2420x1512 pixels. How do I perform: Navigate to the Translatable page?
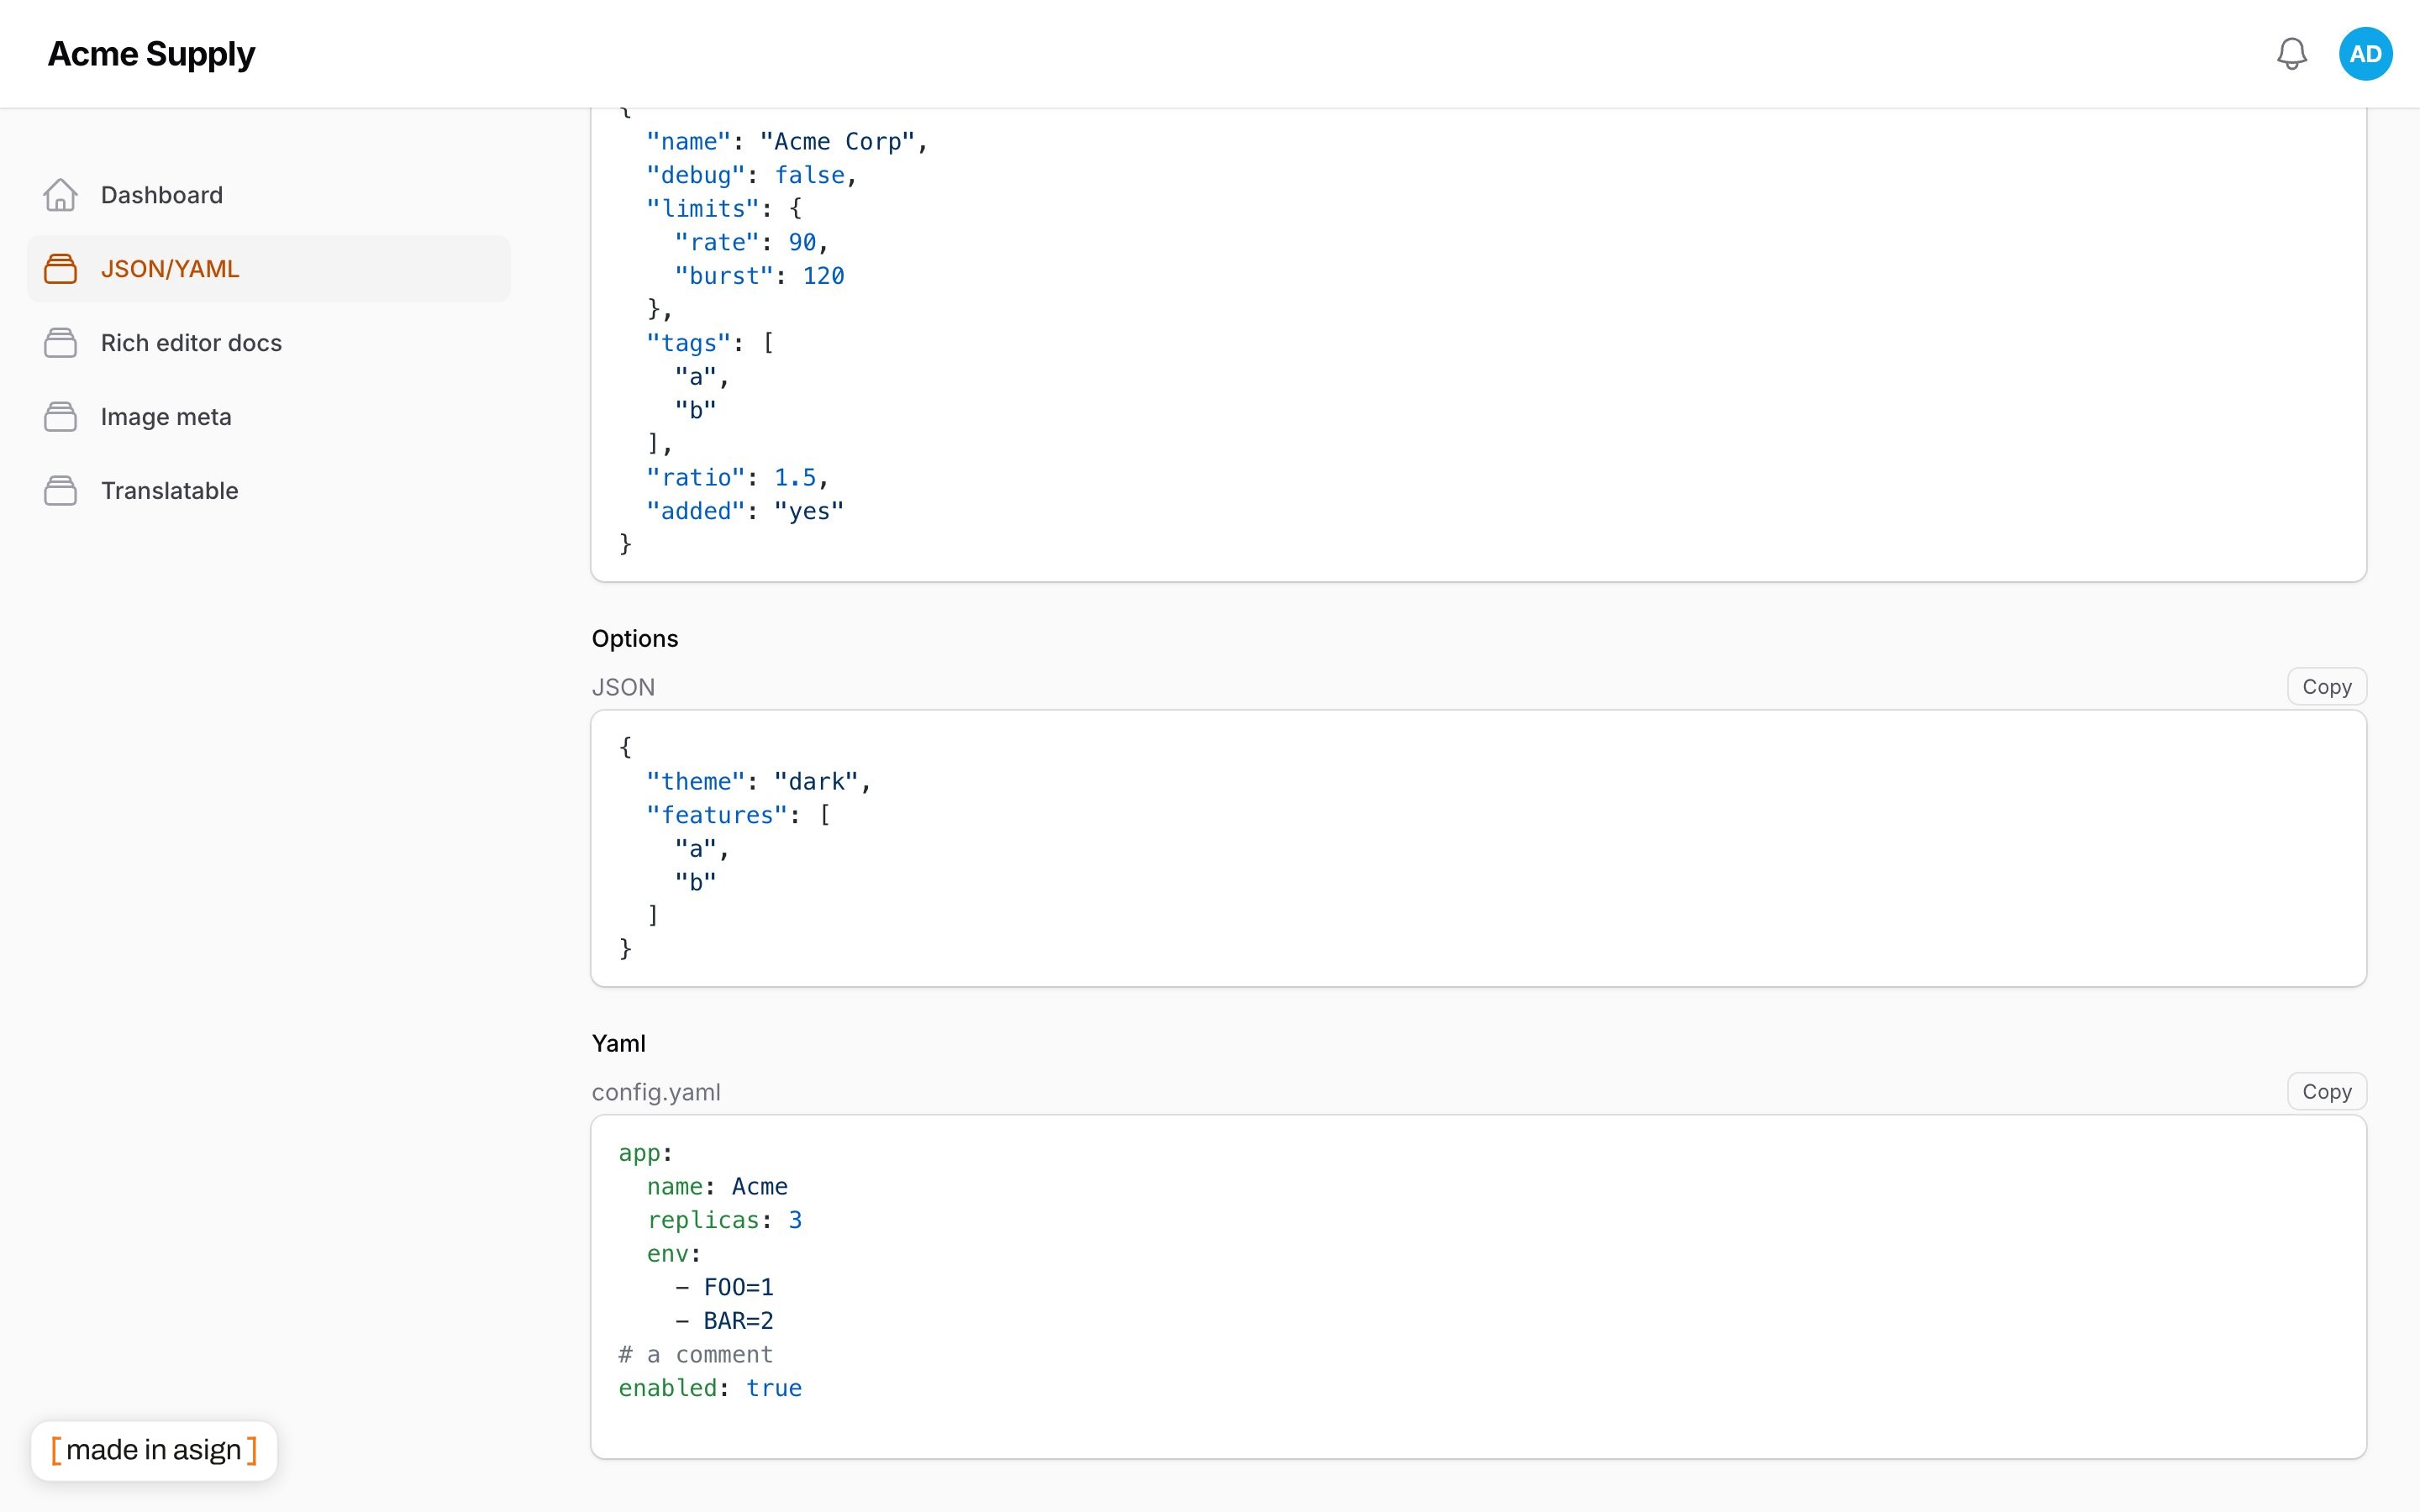pyautogui.click(x=268, y=491)
